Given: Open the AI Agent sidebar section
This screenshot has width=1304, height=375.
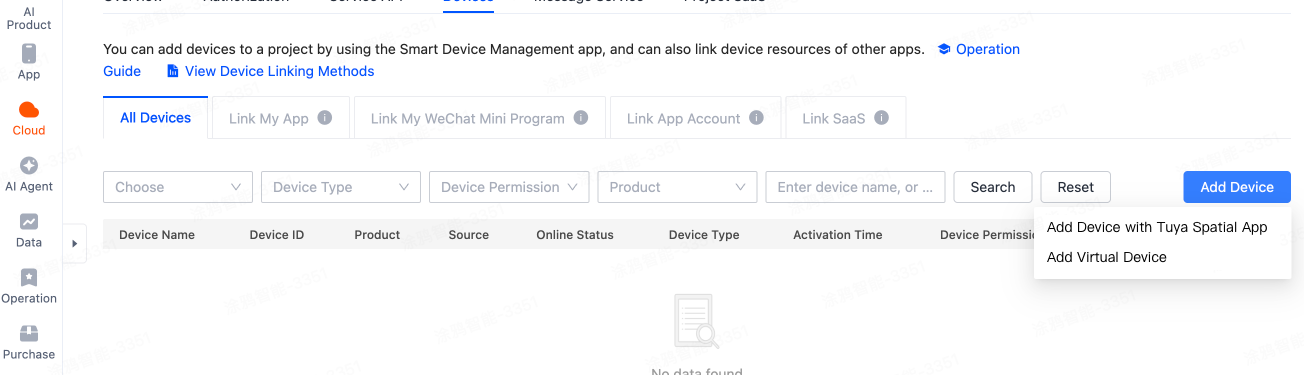Looking at the screenshot, I should pos(29,174).
